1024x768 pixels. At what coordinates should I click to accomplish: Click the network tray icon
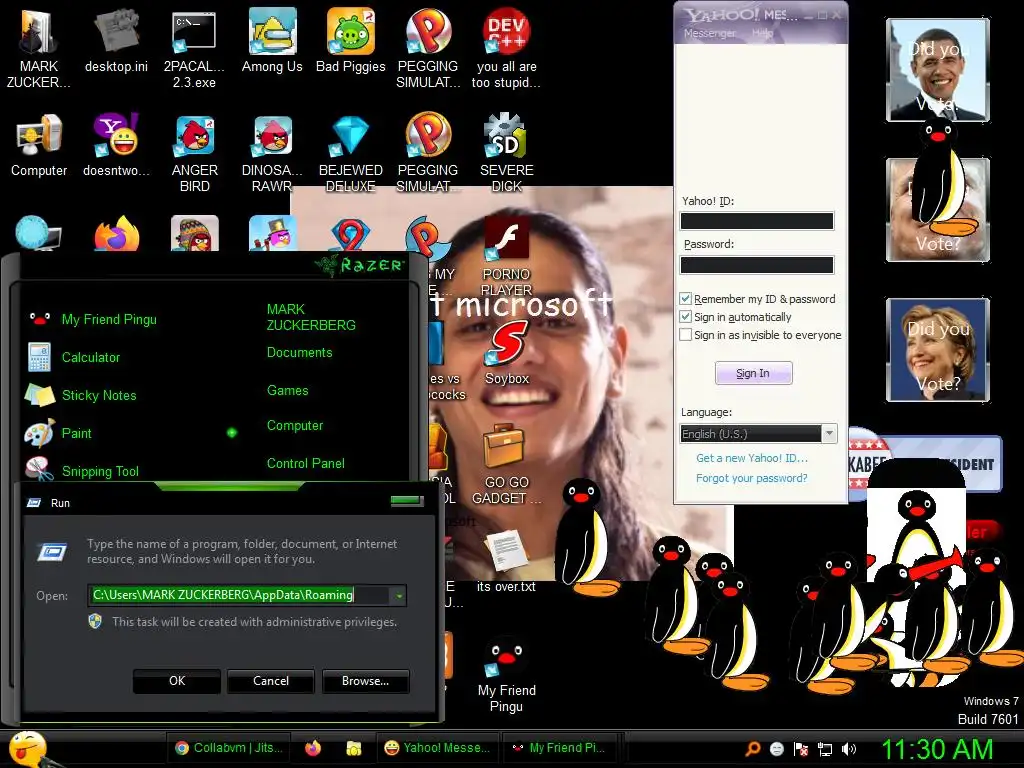click(x=825, y=749)
